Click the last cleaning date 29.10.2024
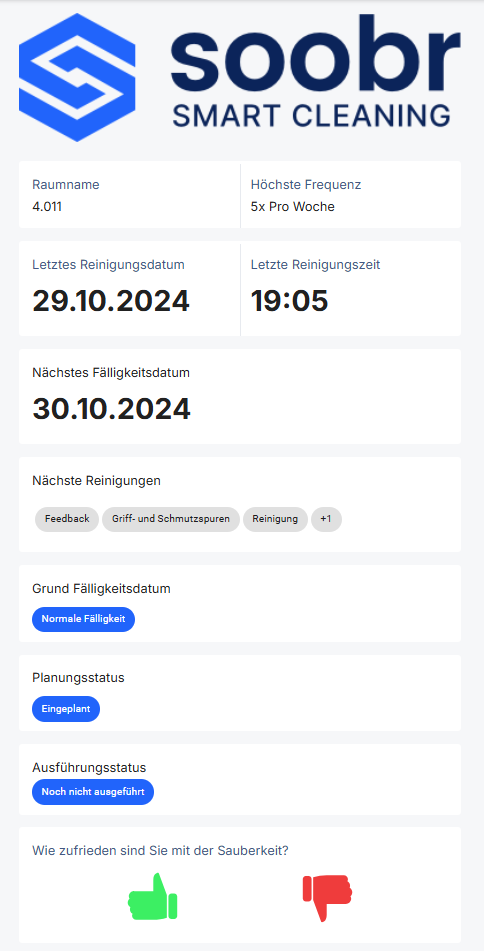The width and height of the screenshot is (484, 951). tap(110, 301)
